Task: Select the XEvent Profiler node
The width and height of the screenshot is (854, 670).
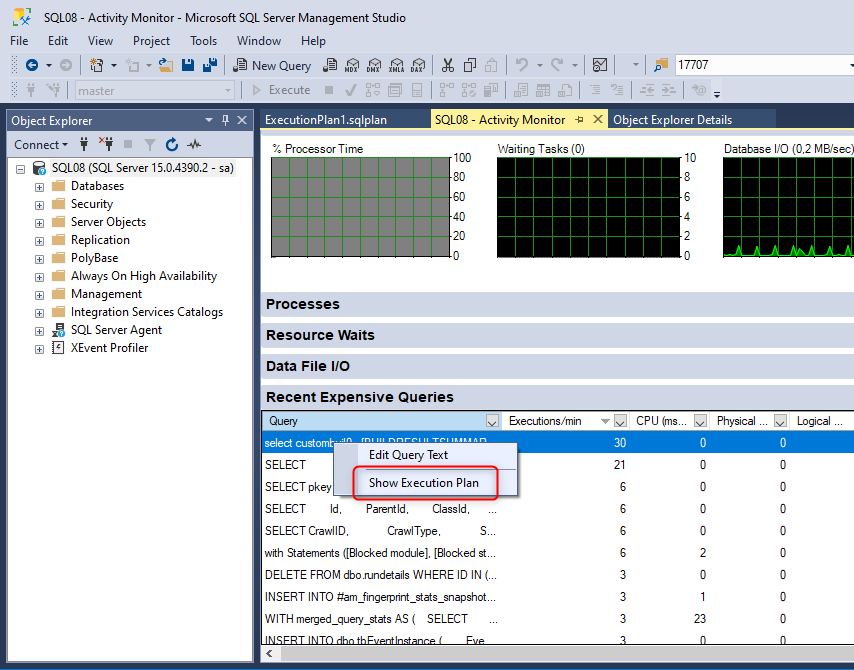Action: click(109, 348)
